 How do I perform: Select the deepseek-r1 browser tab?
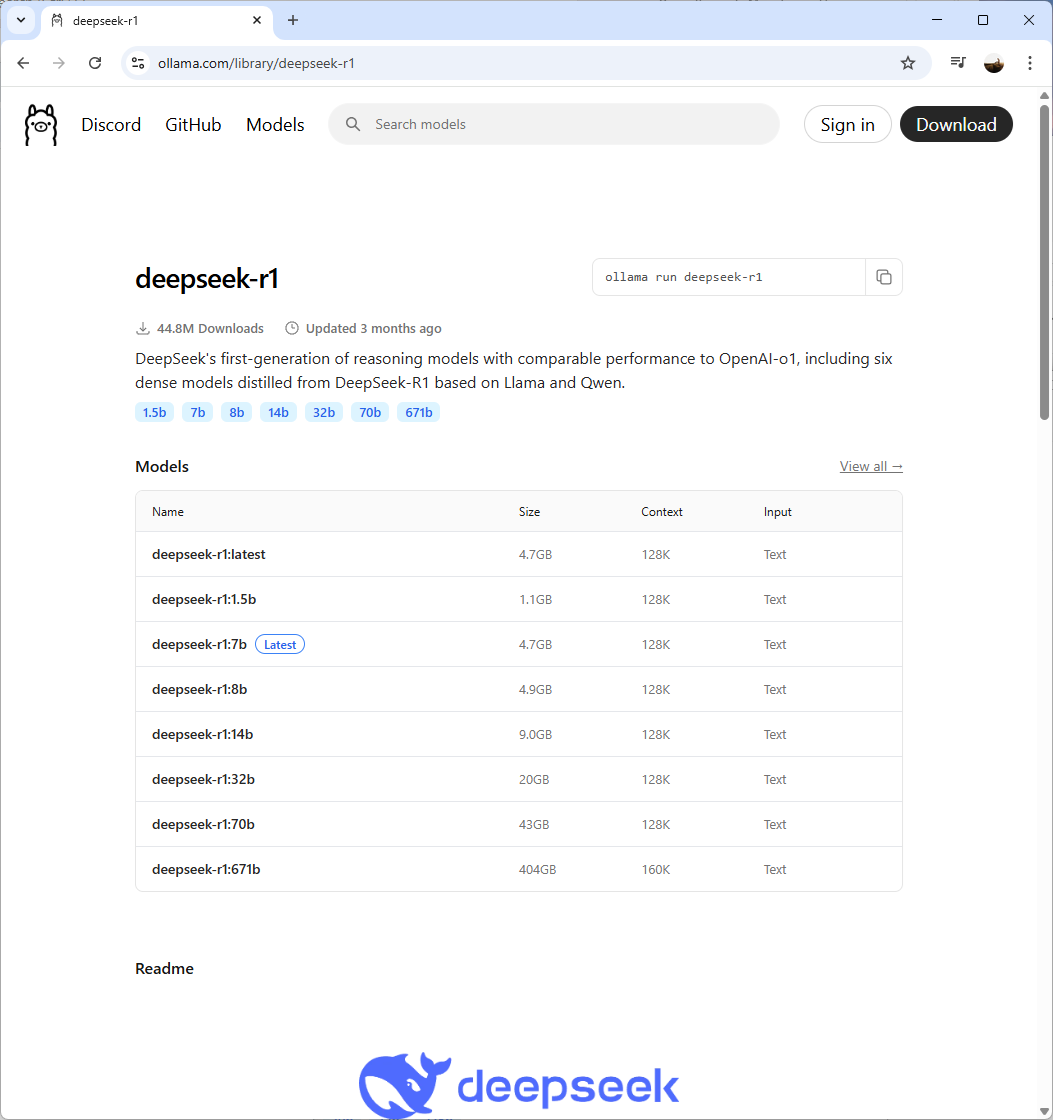point(157,20)
